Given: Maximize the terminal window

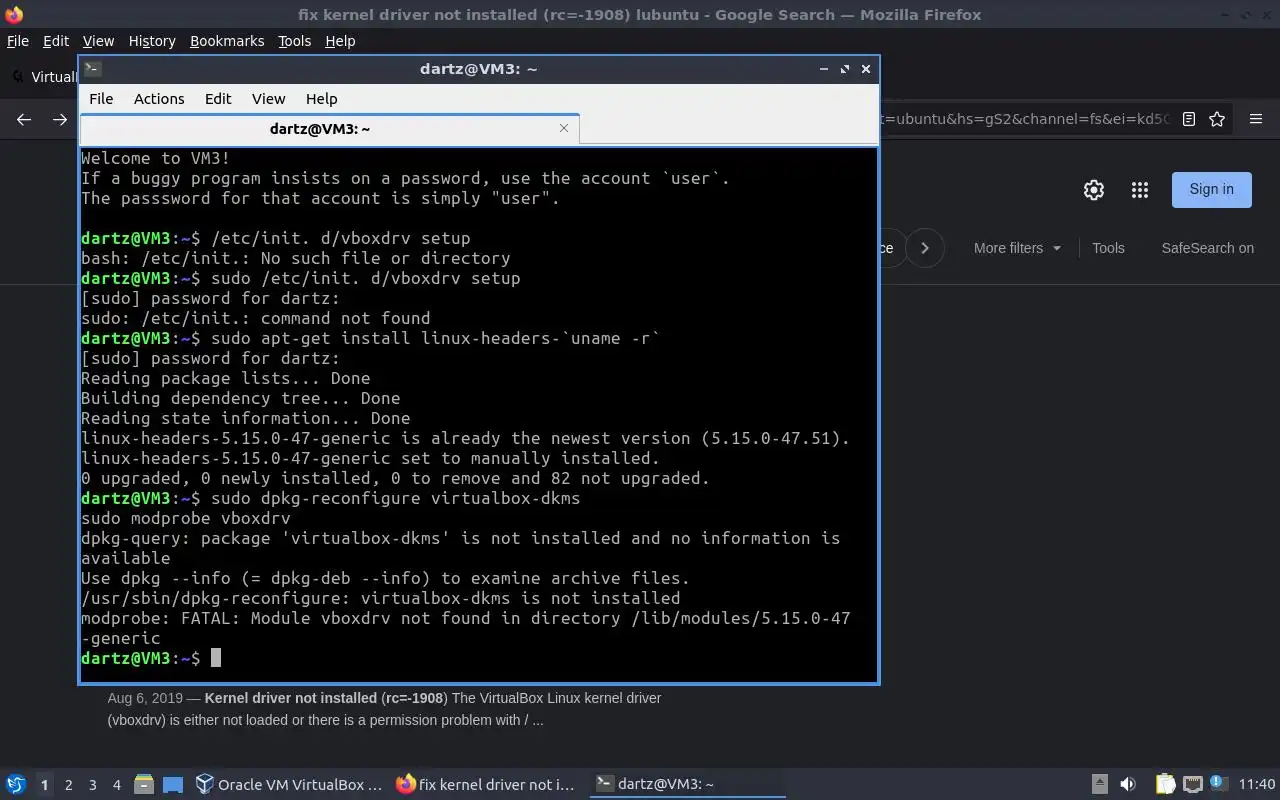Looking at the screenshot, I should (845, 68).
